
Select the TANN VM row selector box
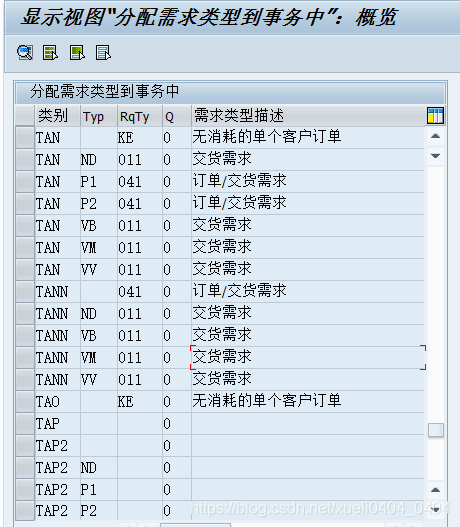(25, 358)
